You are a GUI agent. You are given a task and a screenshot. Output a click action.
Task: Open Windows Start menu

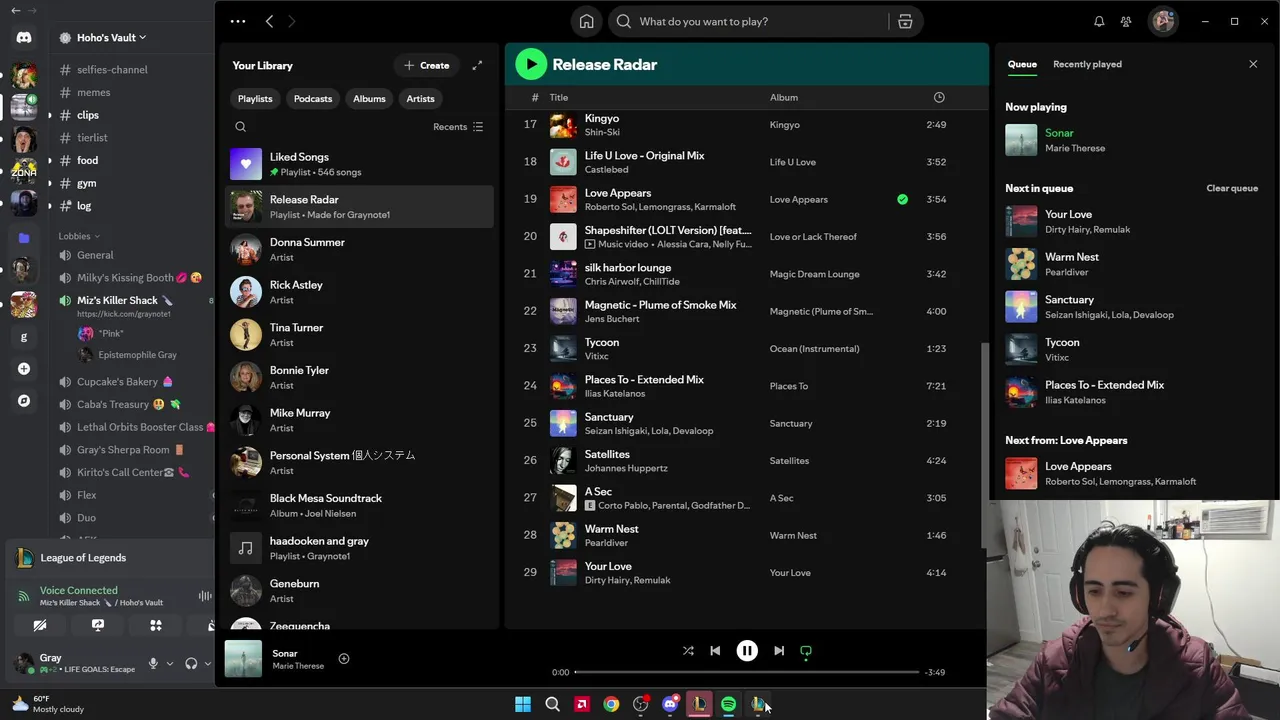coord(523,704)
